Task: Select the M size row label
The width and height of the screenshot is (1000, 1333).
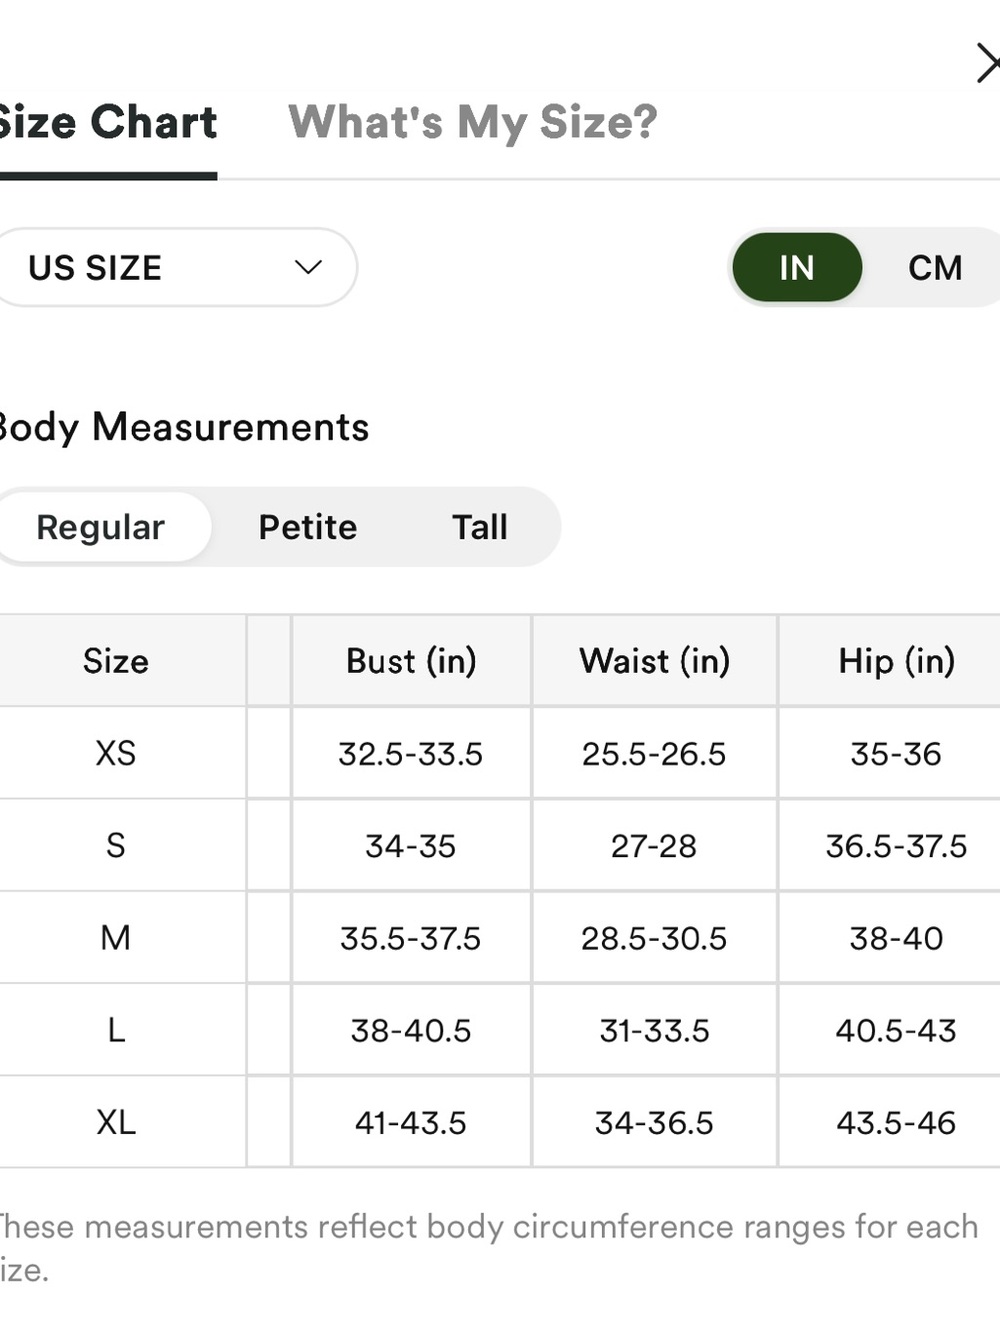Action: (116, 938)
